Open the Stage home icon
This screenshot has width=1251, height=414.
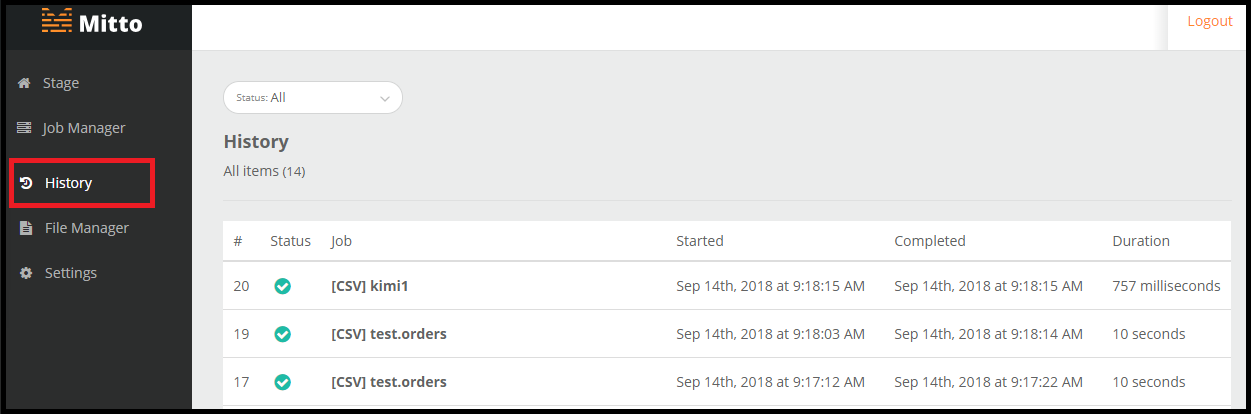click(x=25, y=83)
